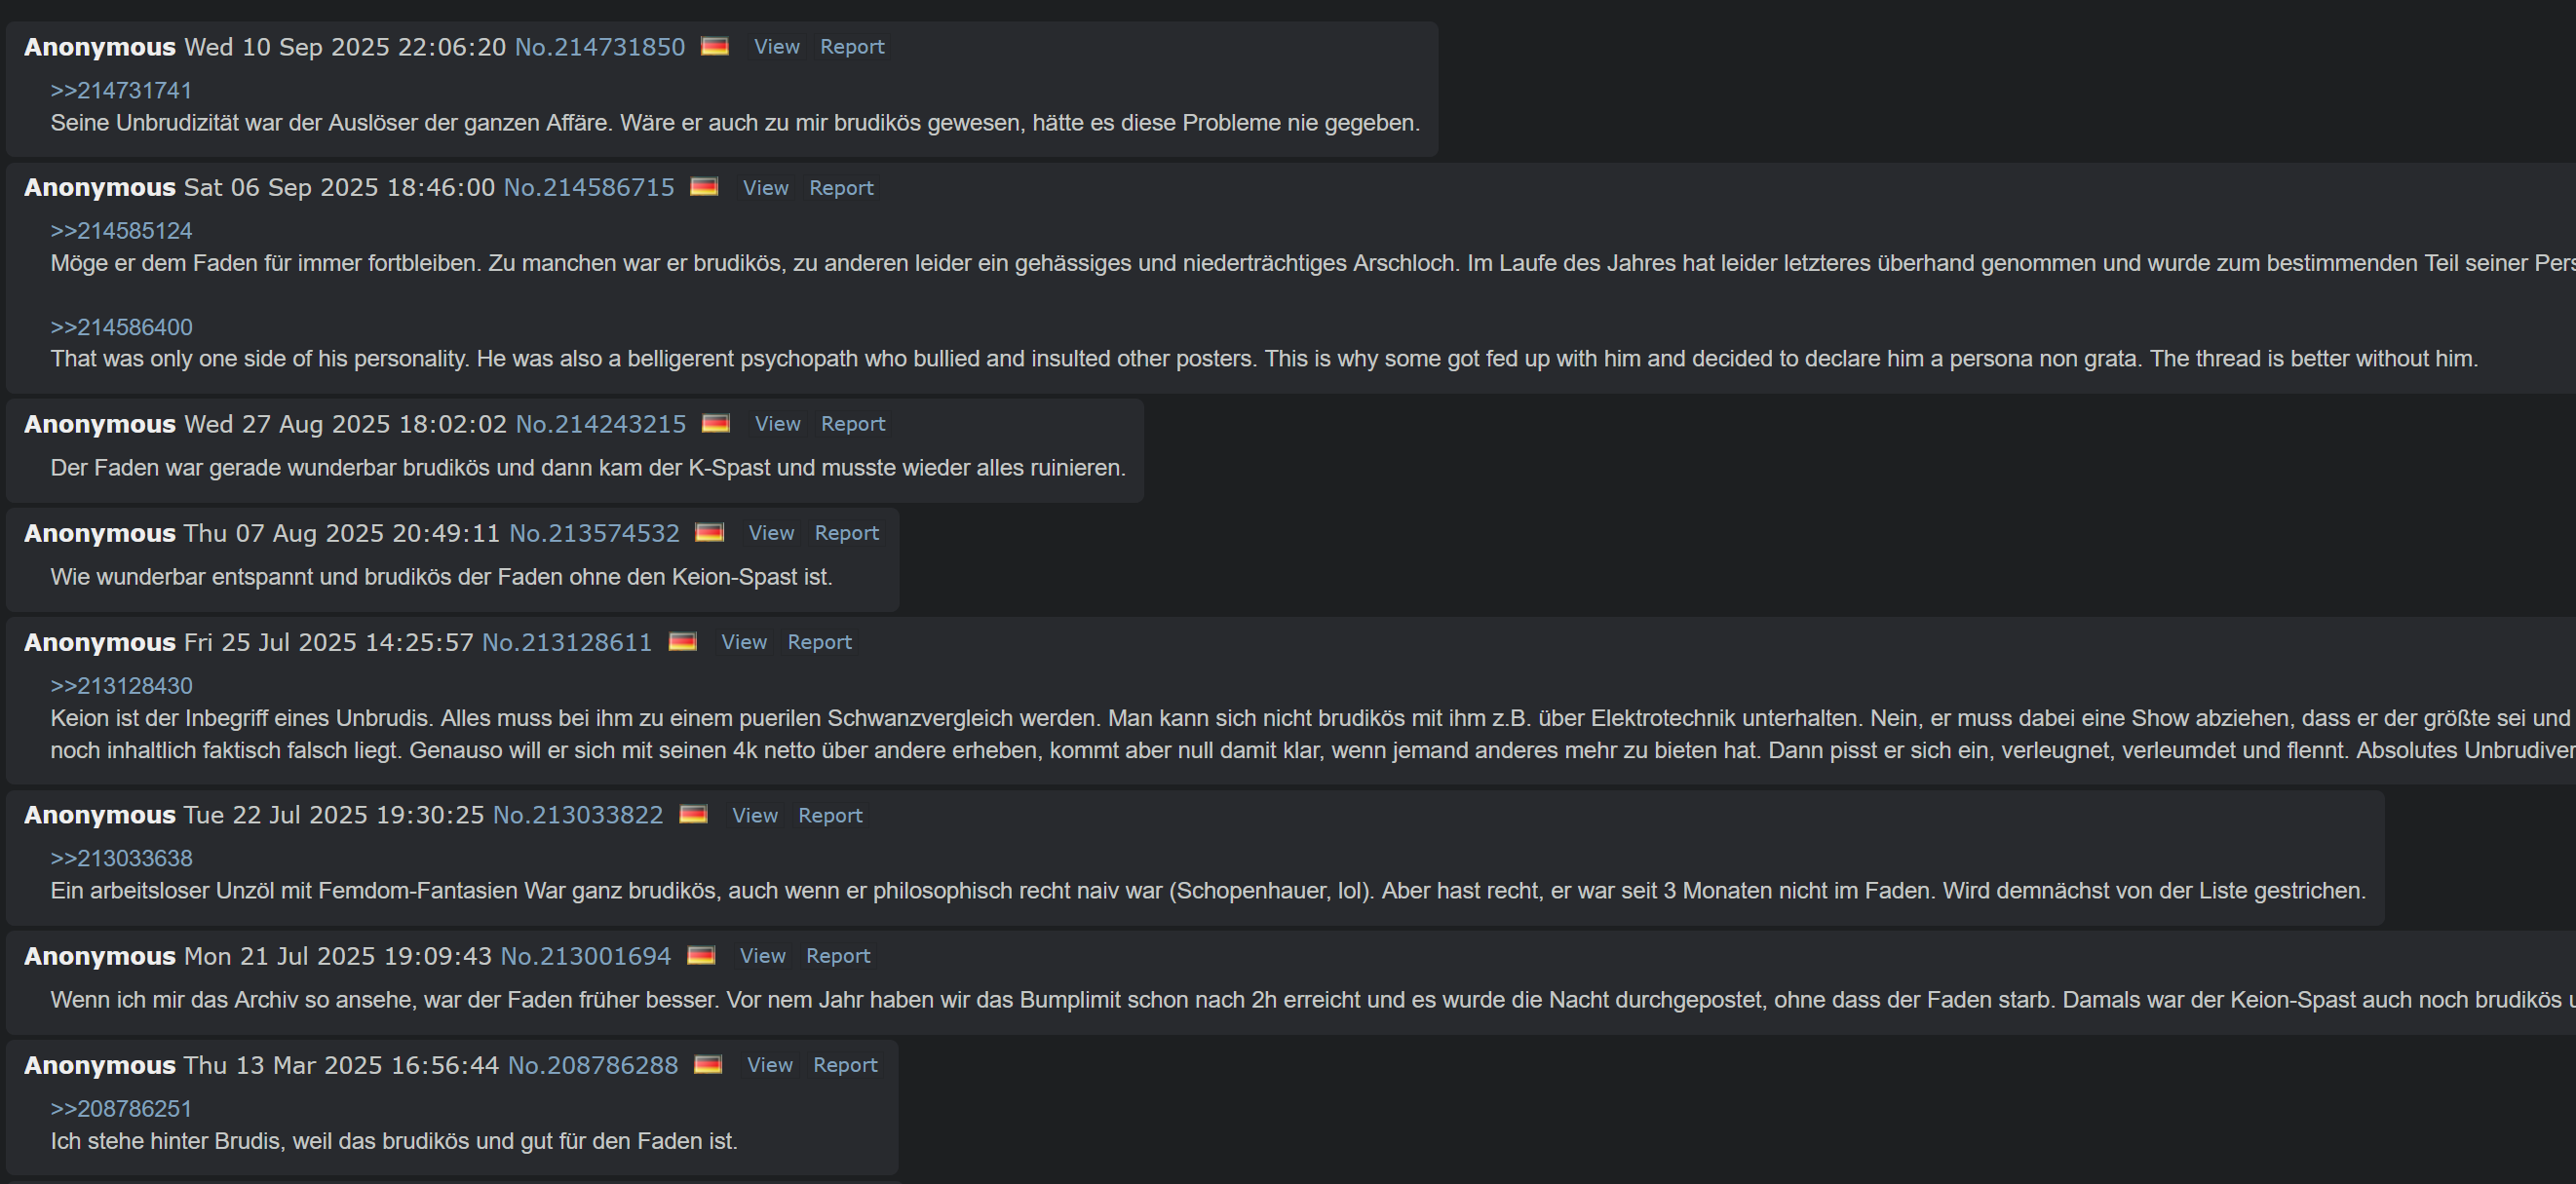2576x1184 pixels.
Task: Follow the quote link >>214586400
Action: 121,327
